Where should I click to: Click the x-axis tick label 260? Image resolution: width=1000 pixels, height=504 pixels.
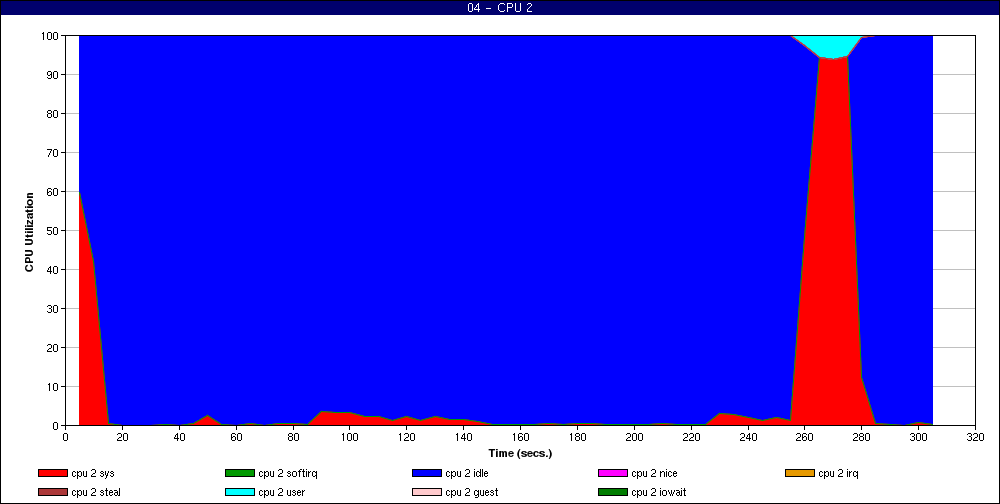pyautogui.click(x=804, y=438)
